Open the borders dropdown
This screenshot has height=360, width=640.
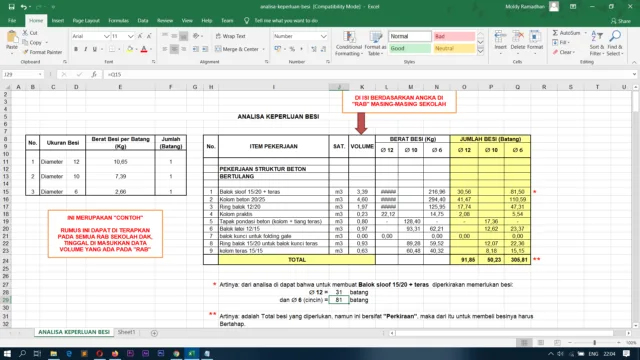pos(119,49)
